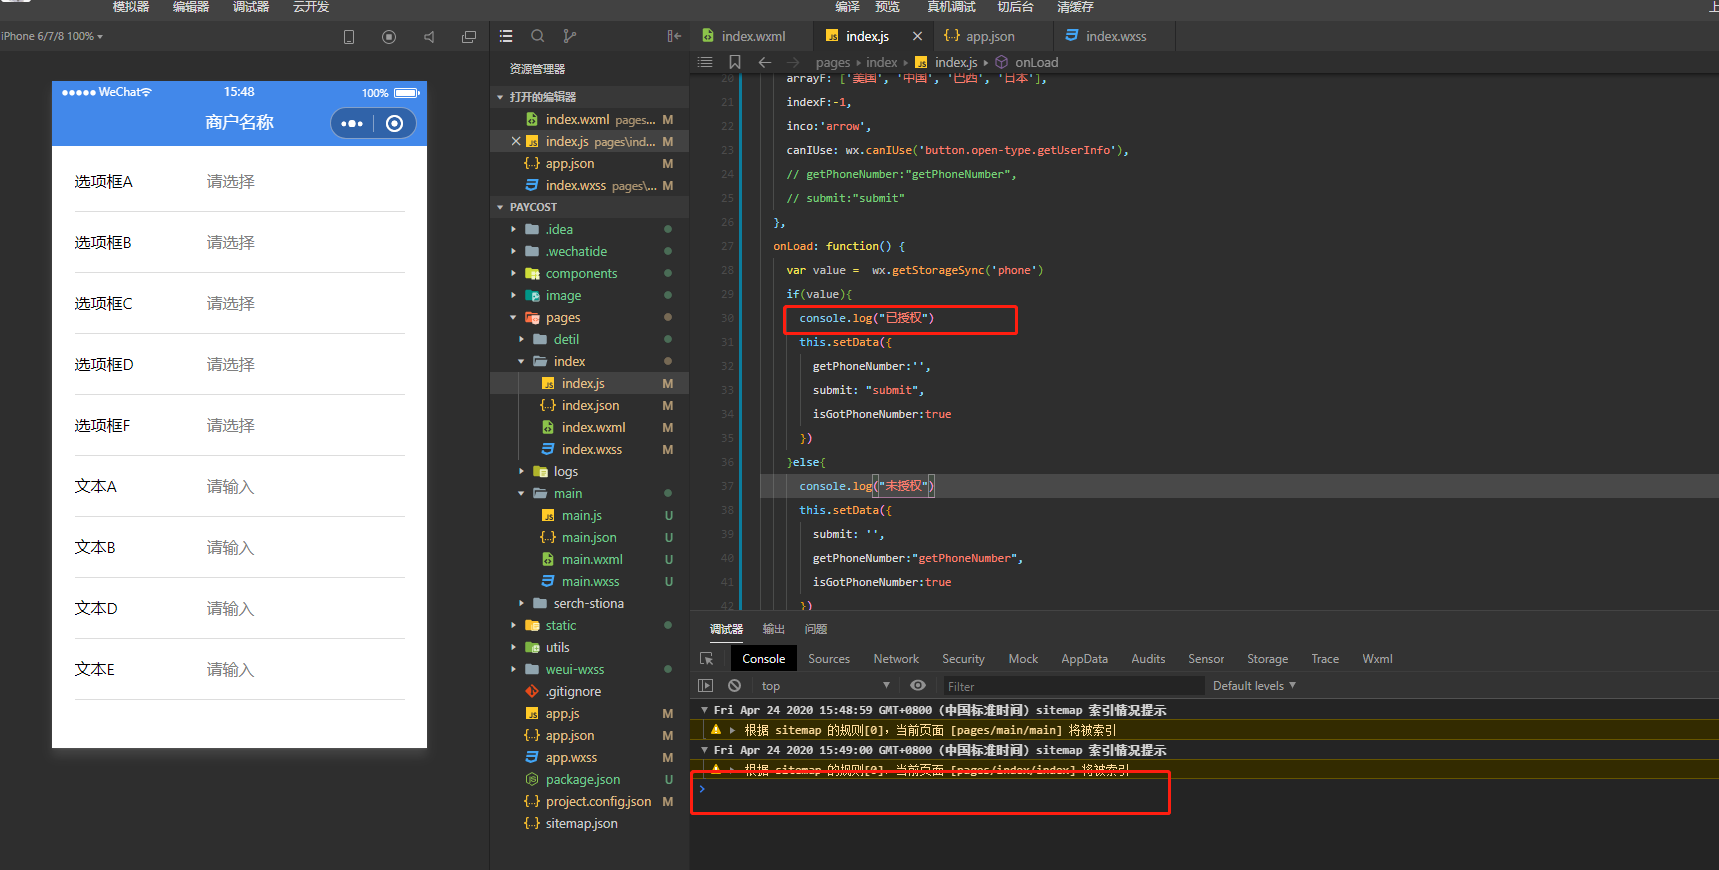1719x870 pixels.
Task: Show the console sidebar
Action: [x=706, y=686]
